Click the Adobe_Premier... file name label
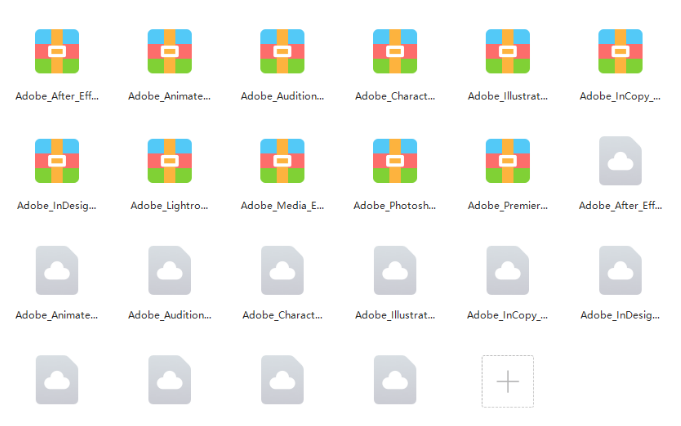The height and width of the screenshot is (426, 681). click(x=508, y=205)
